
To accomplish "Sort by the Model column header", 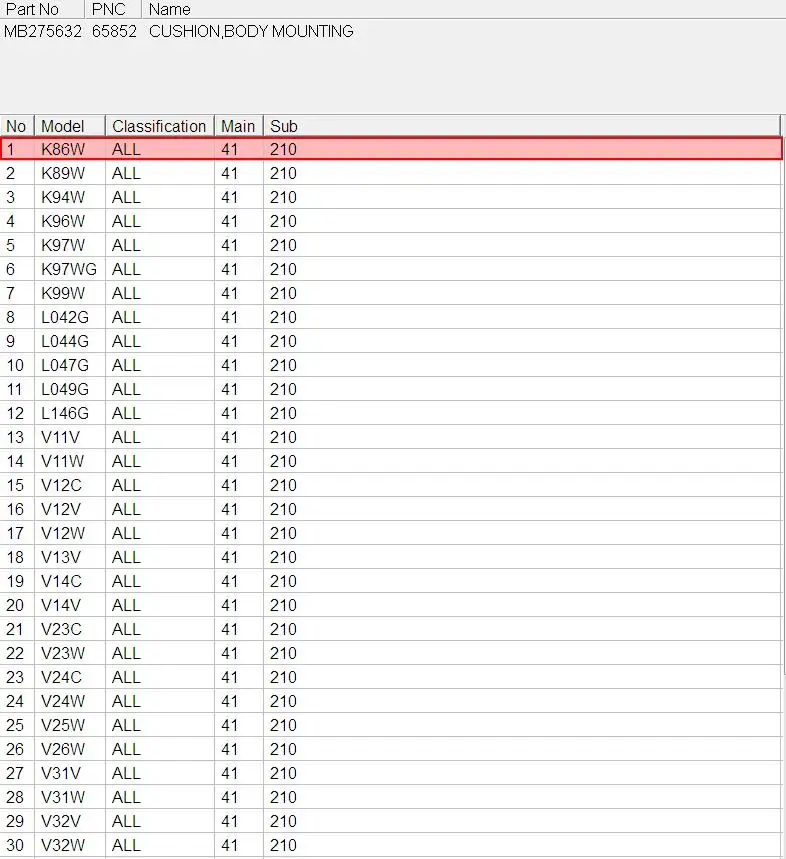I will tap(70, 126).
